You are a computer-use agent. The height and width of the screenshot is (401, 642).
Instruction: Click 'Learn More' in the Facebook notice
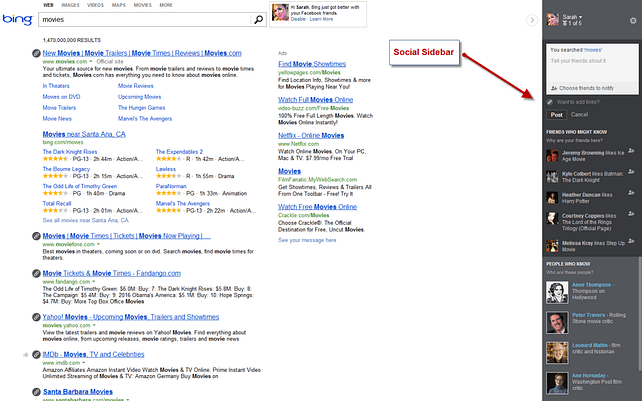321,19
